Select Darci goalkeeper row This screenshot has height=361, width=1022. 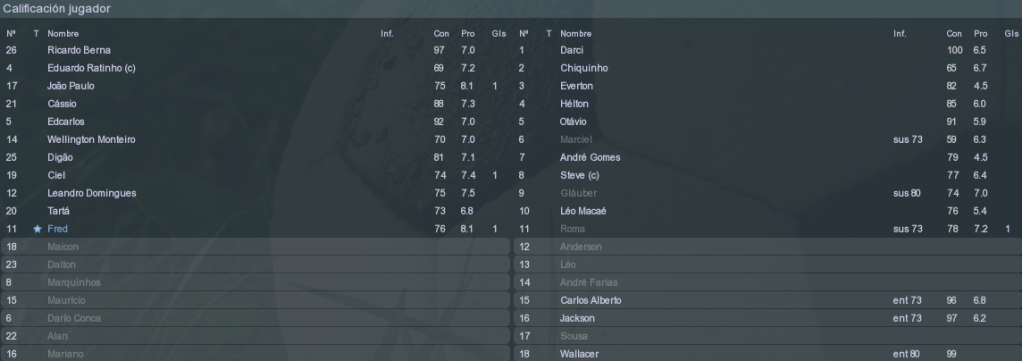pyautogui.click(x=768, y=50)
